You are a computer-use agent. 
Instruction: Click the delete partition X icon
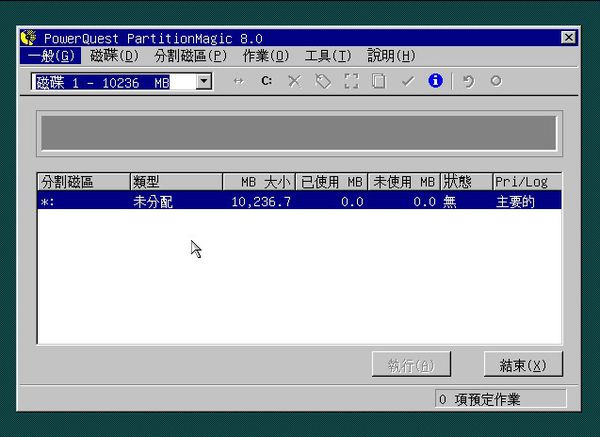click(x=294, y=81)
